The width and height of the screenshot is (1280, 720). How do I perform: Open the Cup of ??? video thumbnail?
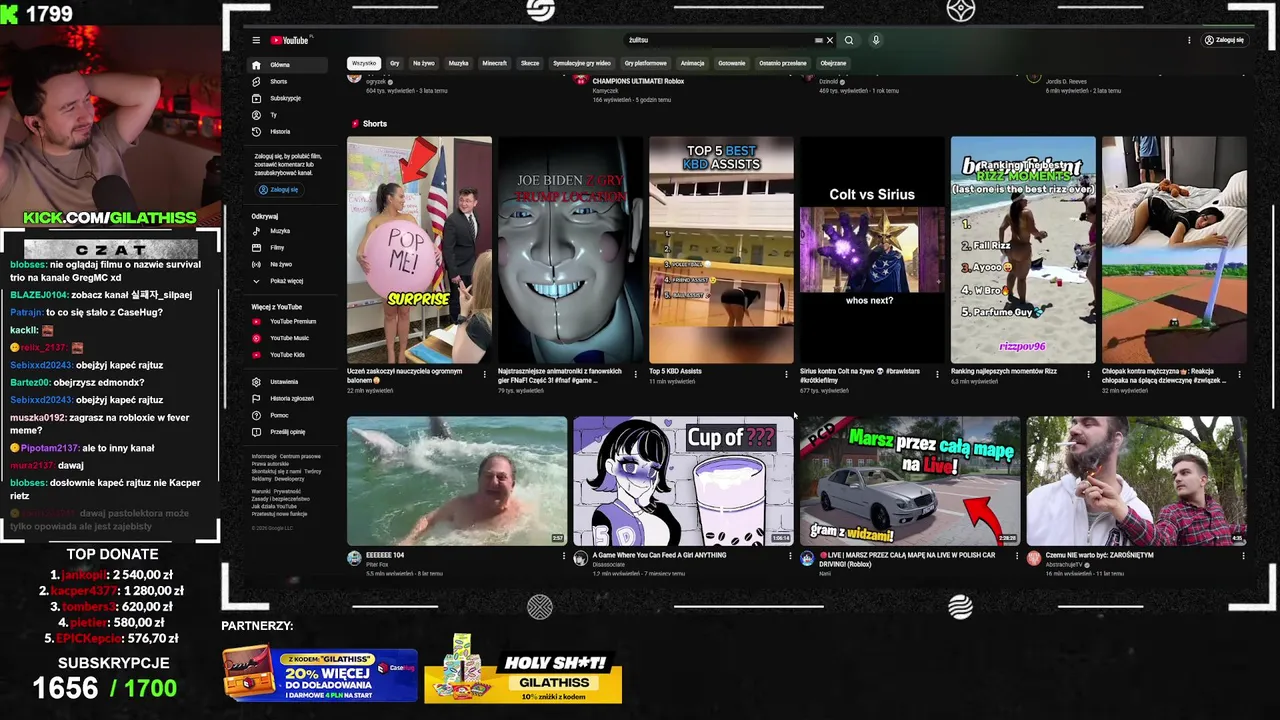click(x=684, y=481)
